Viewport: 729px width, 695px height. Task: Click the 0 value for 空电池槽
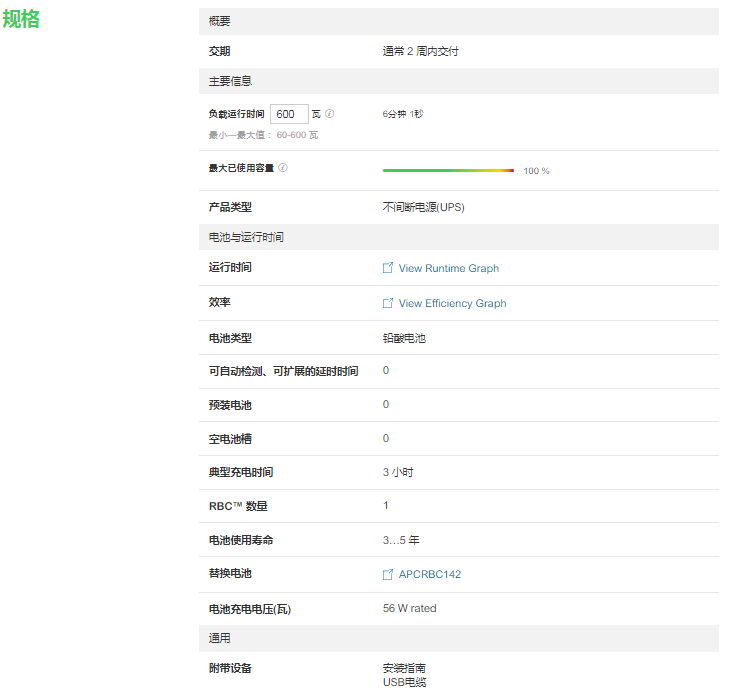[x=386, y=438]
